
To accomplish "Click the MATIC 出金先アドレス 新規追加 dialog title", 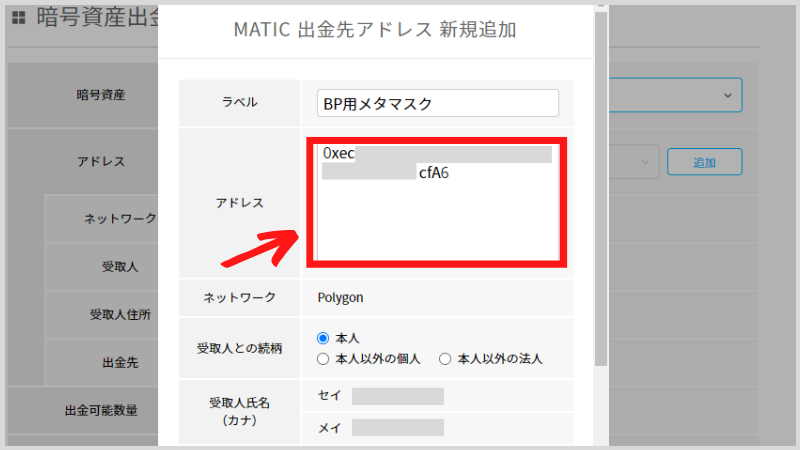I will click(375, 30).
